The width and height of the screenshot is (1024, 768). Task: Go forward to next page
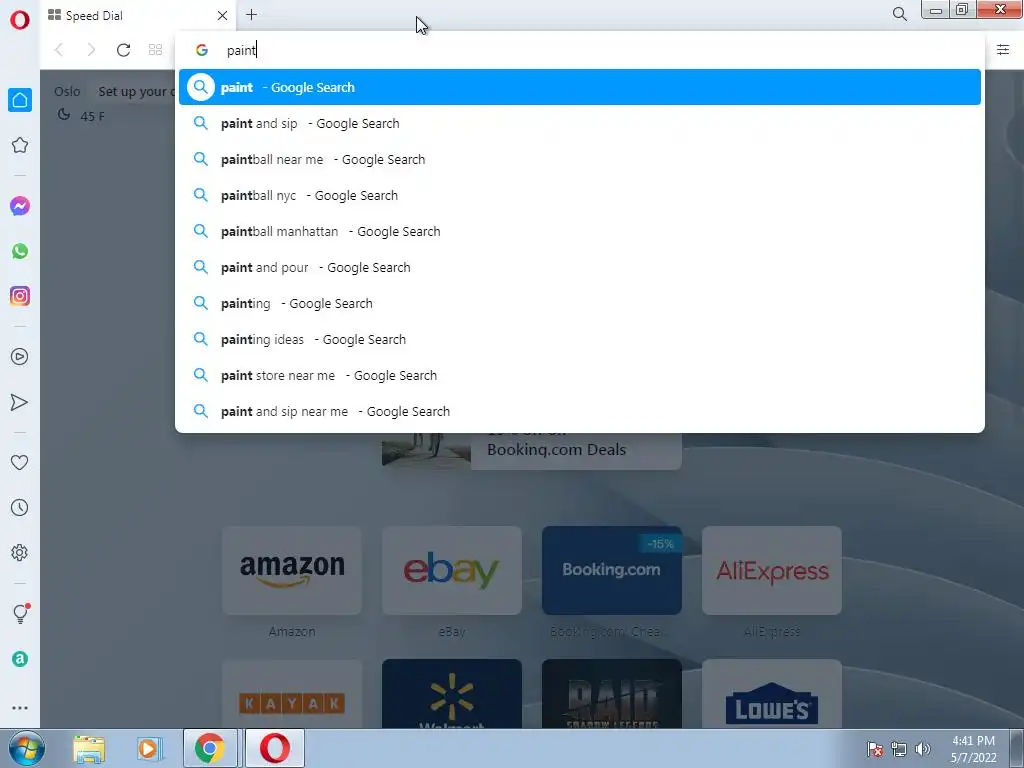point(91,50)
